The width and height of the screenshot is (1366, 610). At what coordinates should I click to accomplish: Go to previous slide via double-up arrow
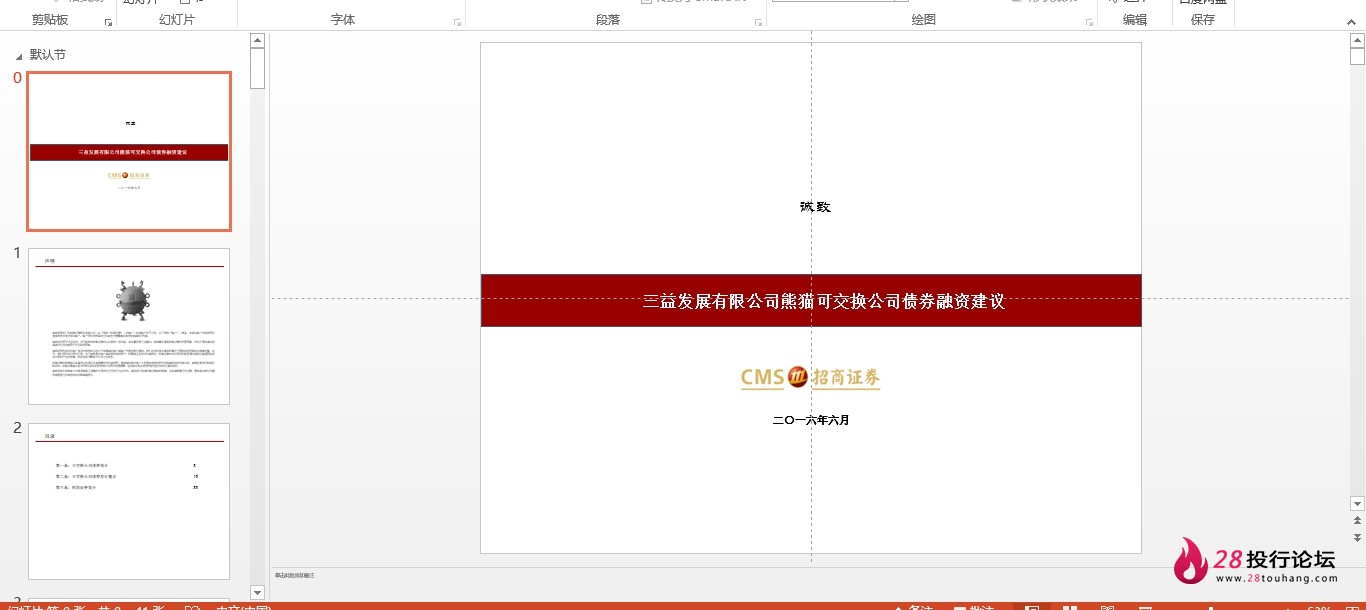click(1357, 520)
